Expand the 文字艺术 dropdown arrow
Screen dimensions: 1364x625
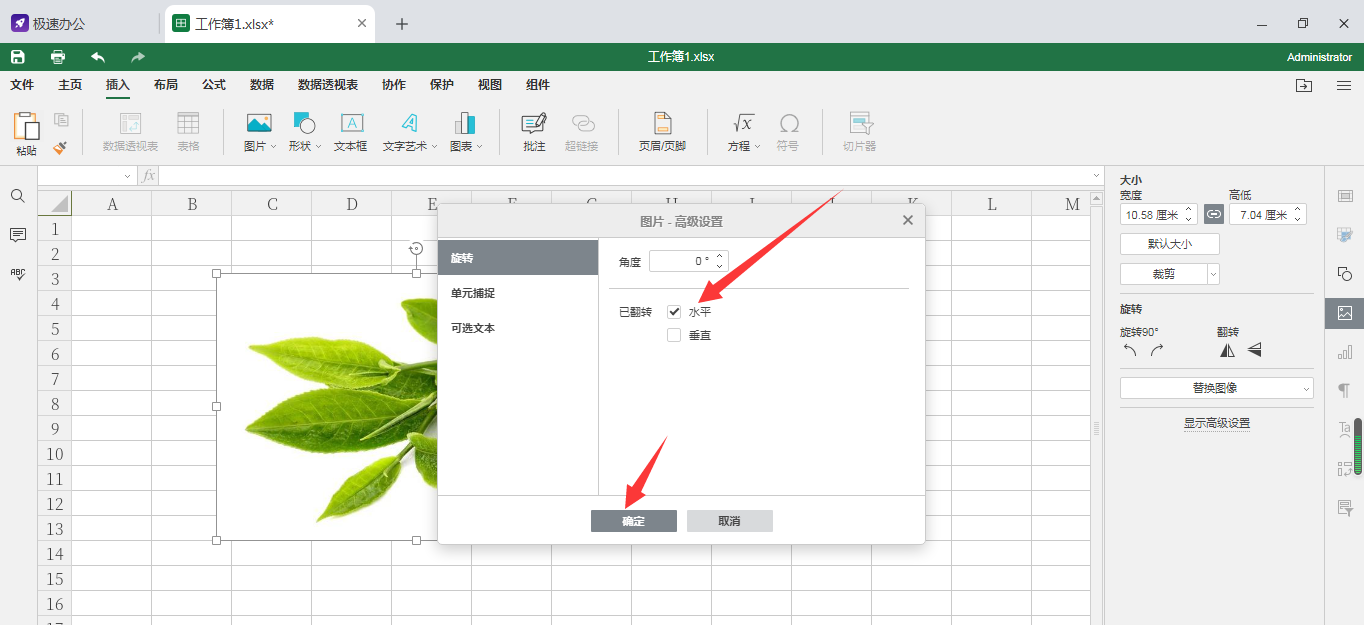[x=434, y=146]
